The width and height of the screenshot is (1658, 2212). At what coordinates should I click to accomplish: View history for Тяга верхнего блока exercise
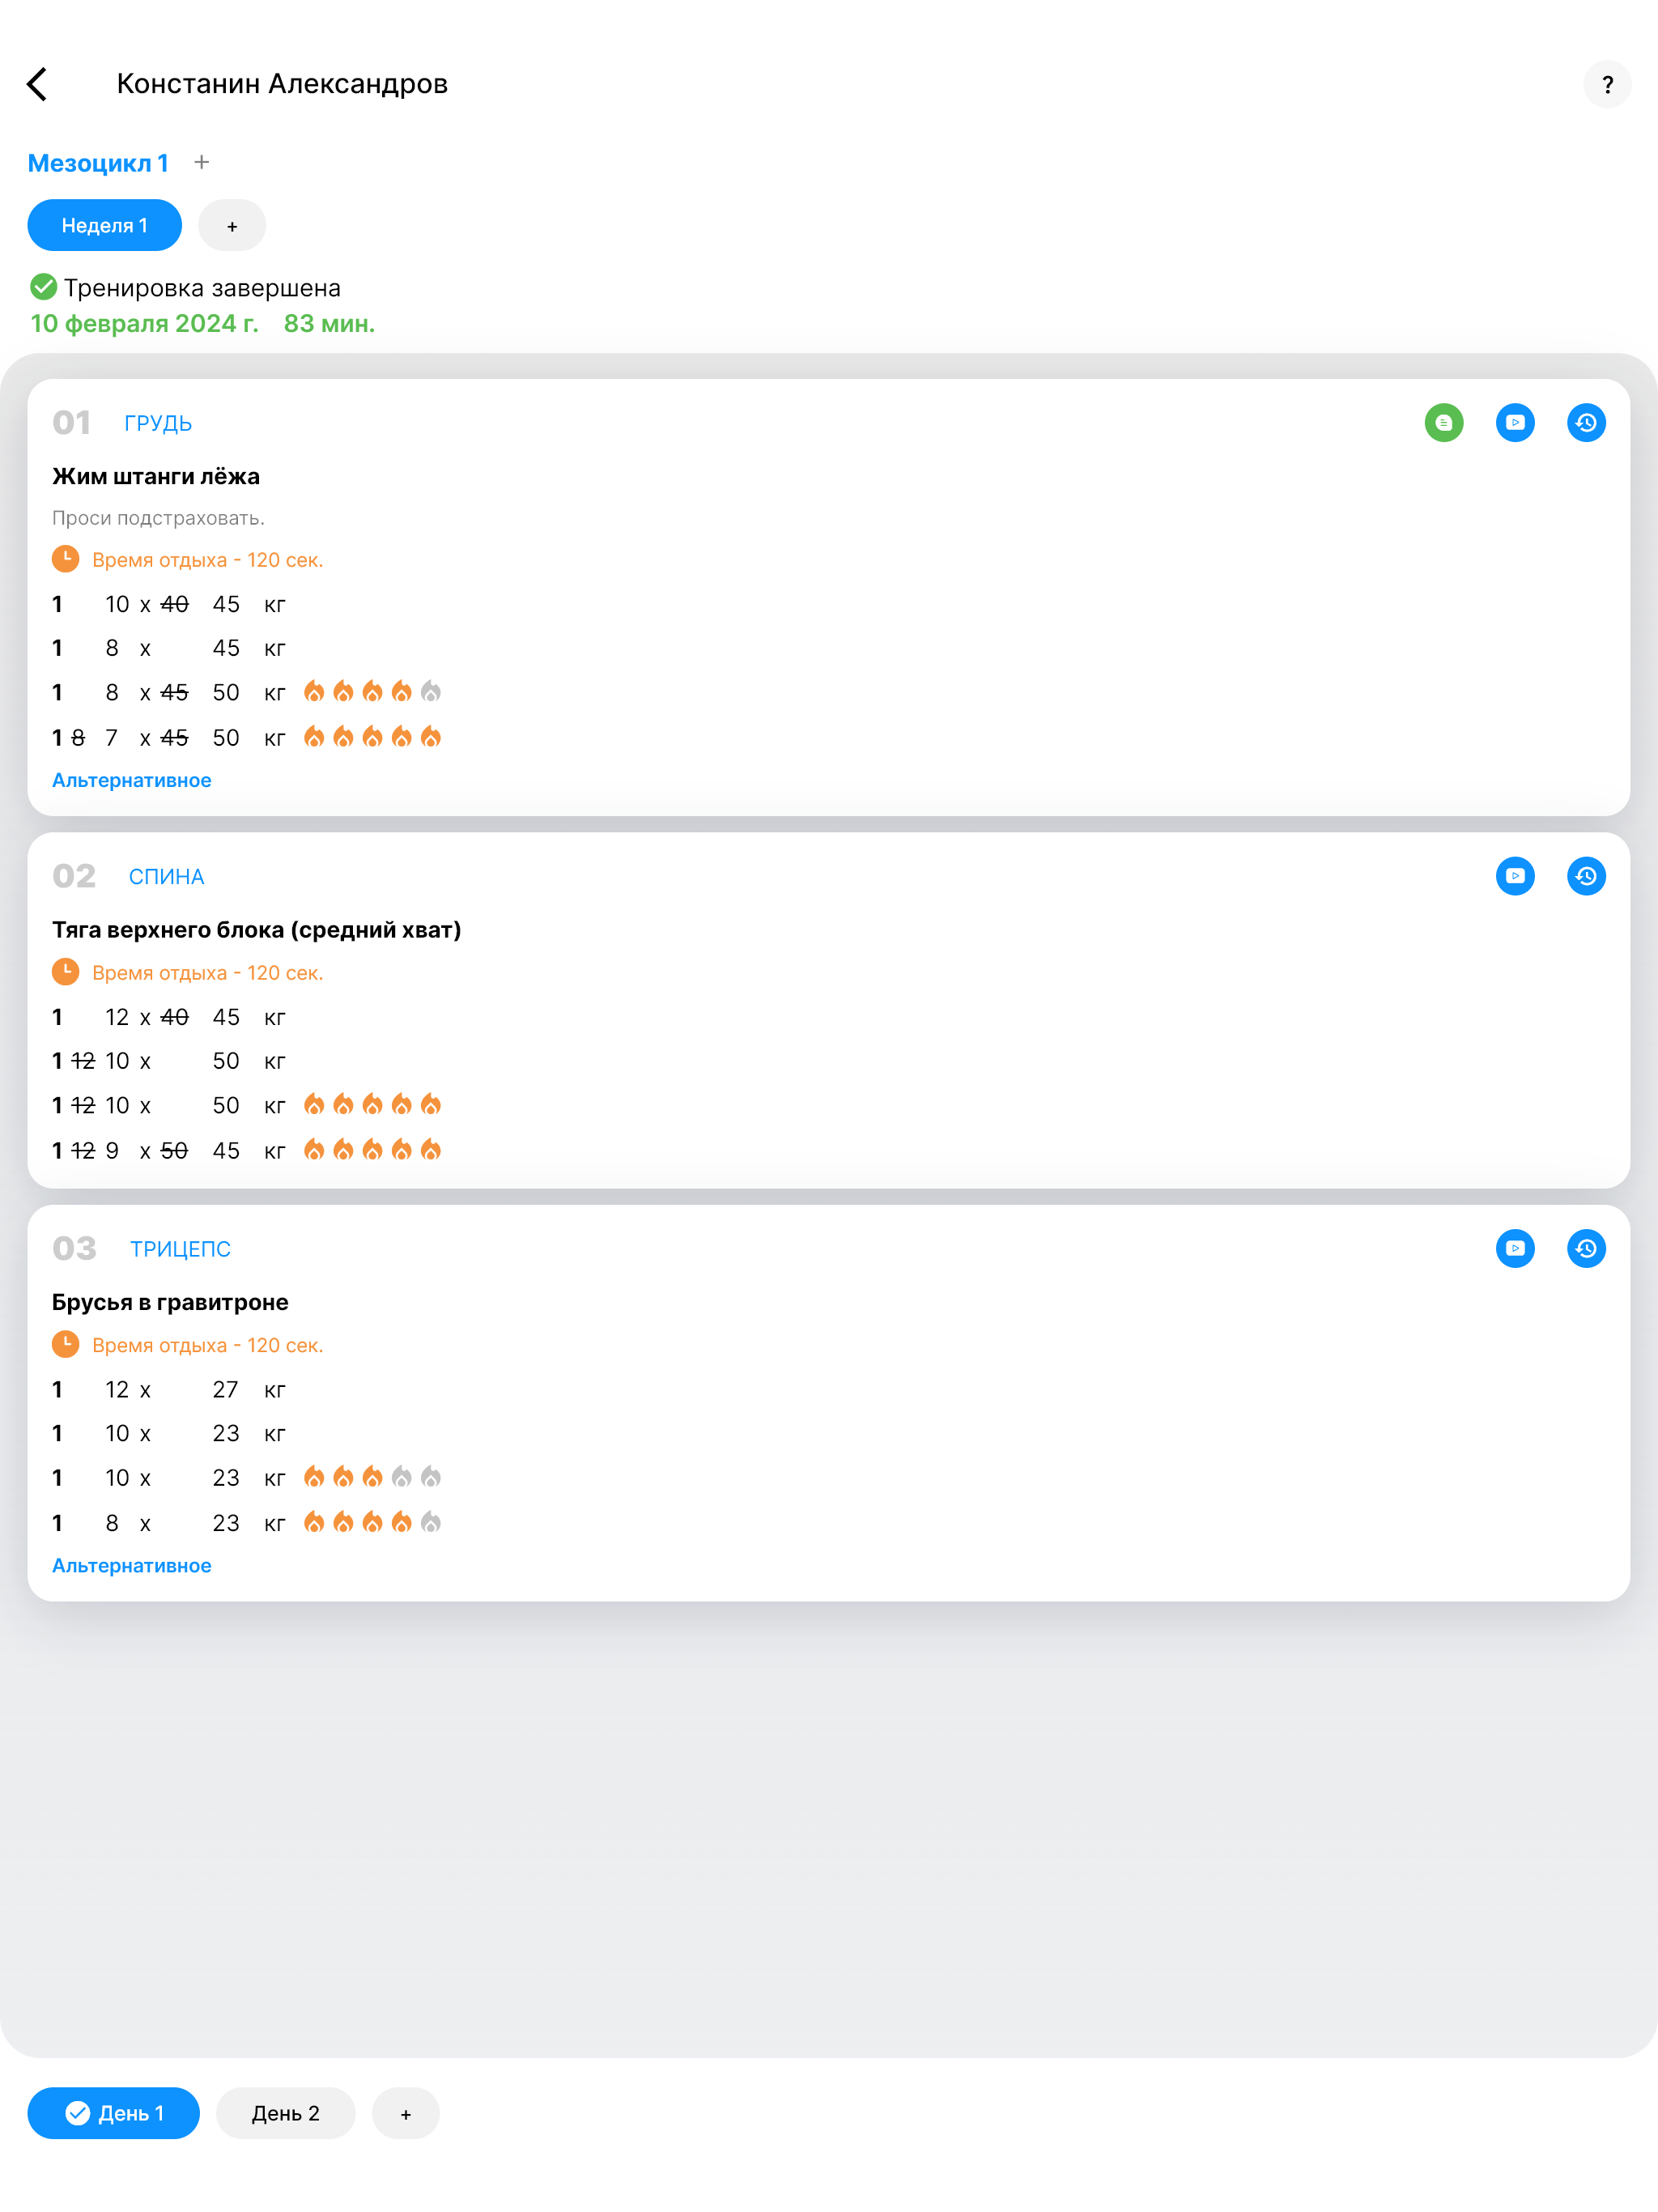pyautogui.click(x=1586, y=876)
